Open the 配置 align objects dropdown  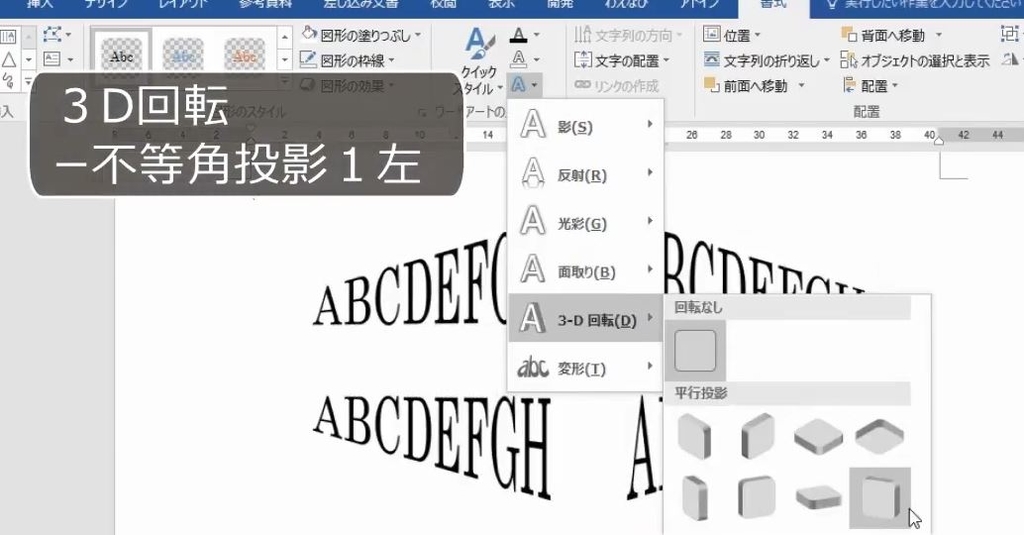871,86
